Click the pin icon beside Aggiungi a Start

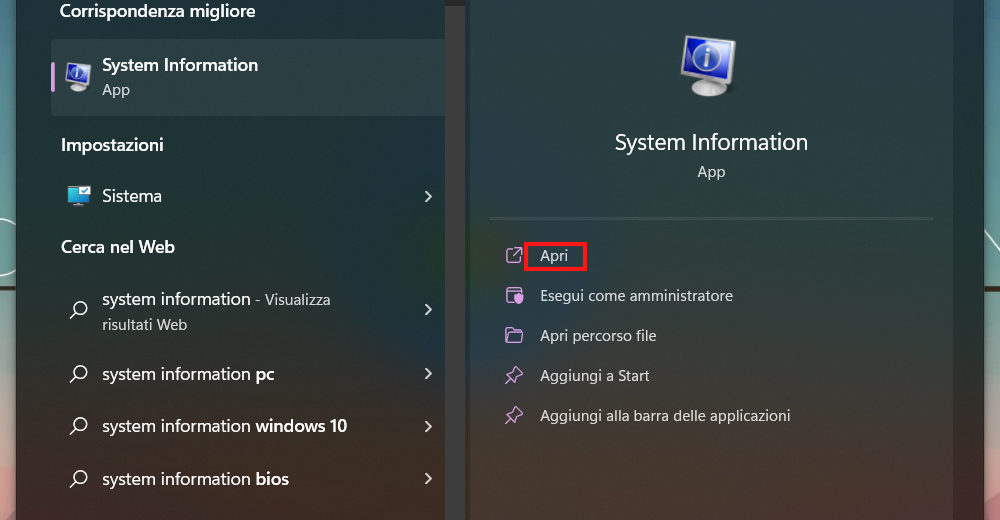pos(514,376)
